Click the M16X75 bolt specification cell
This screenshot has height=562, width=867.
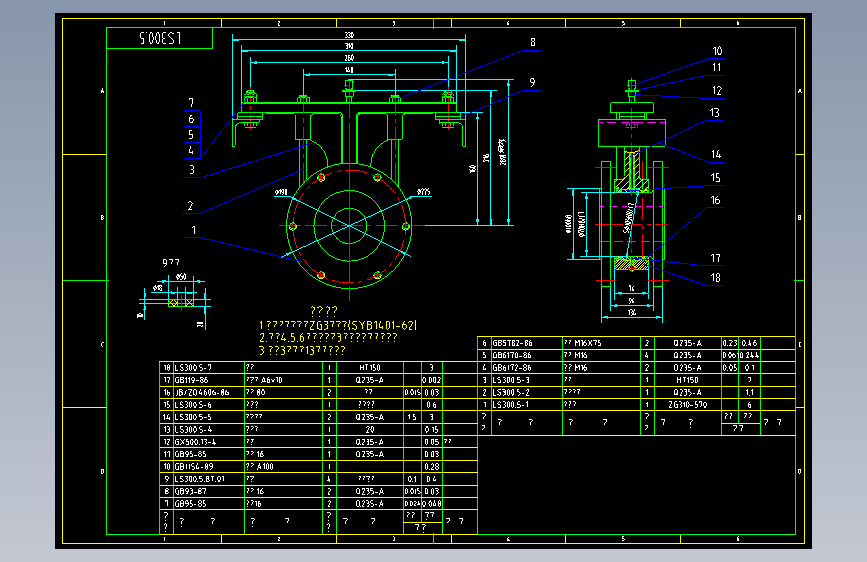click(x=601, y=343)
